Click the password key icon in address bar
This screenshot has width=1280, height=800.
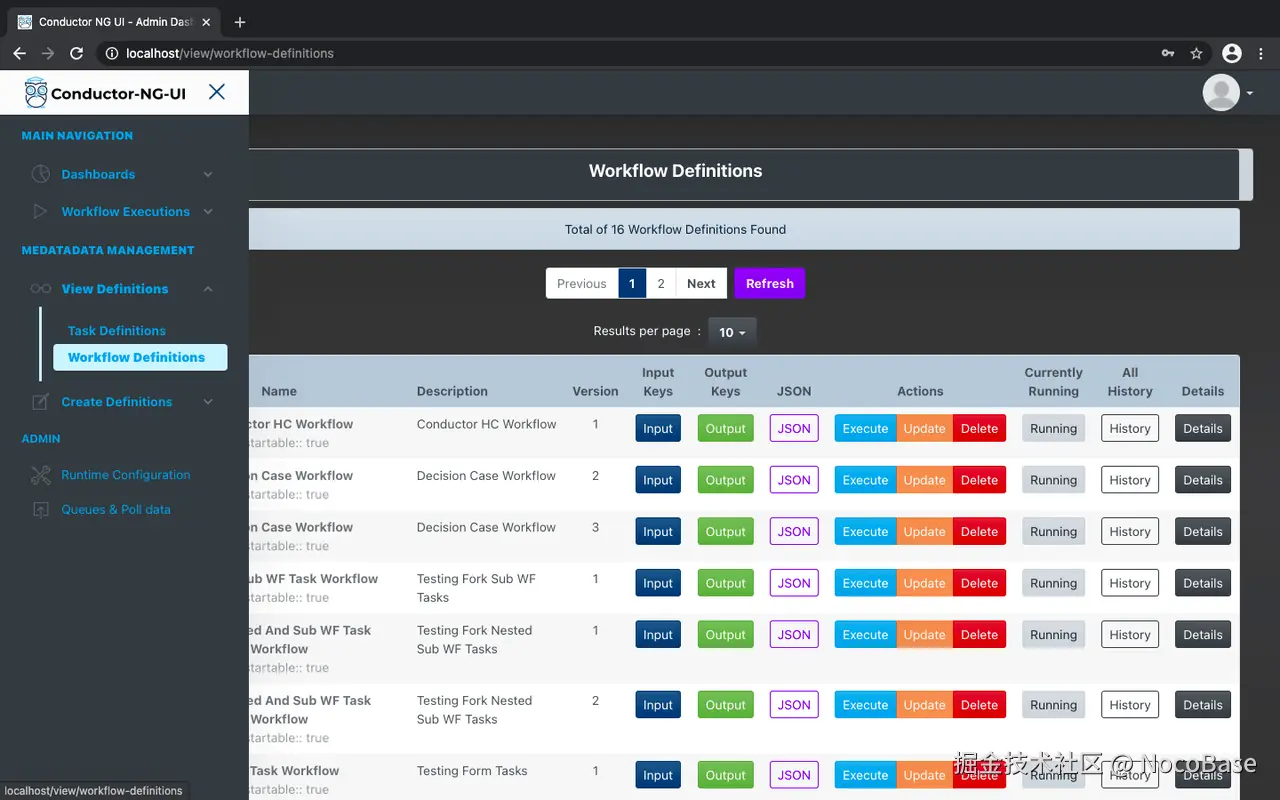[x=1167, y=53]
